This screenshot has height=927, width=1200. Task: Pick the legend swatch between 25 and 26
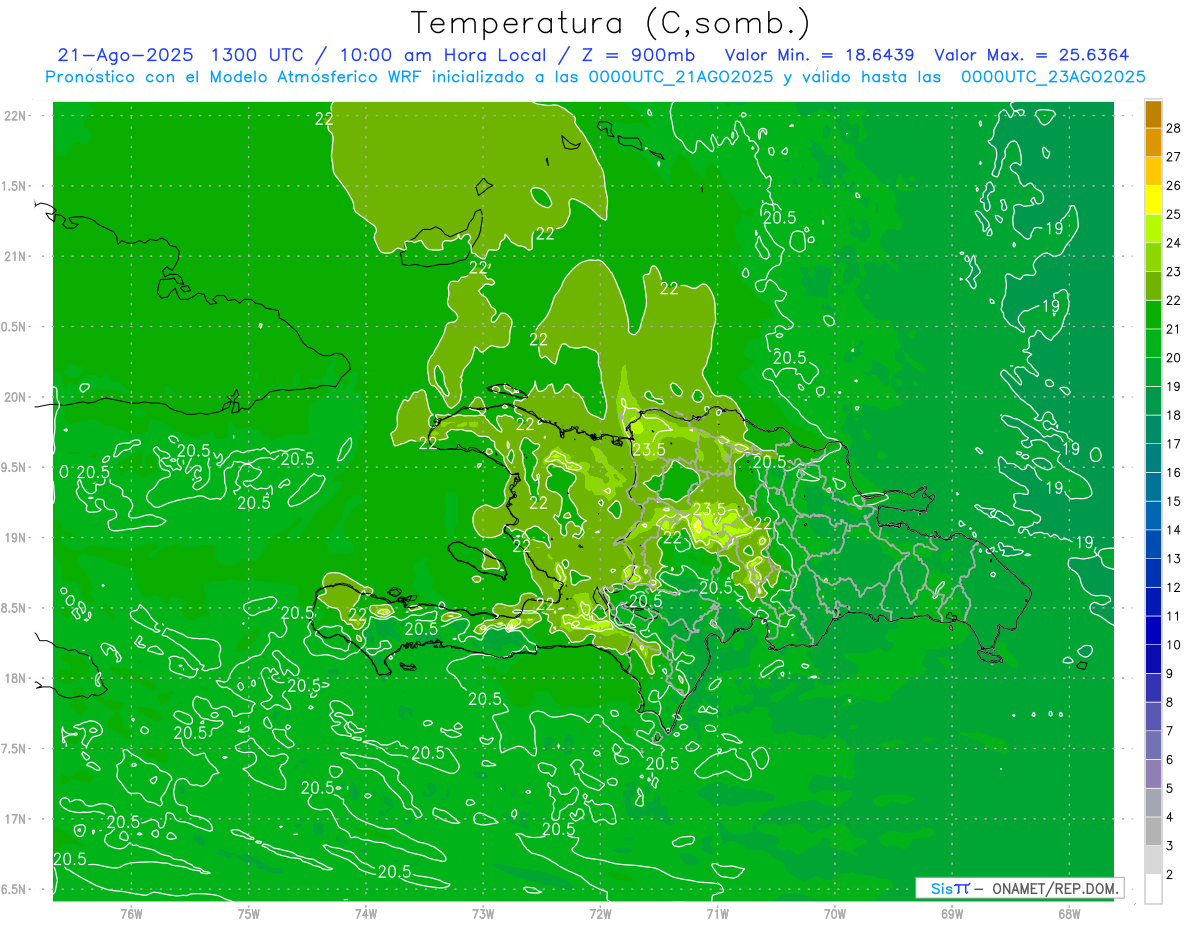point(1153,200)
